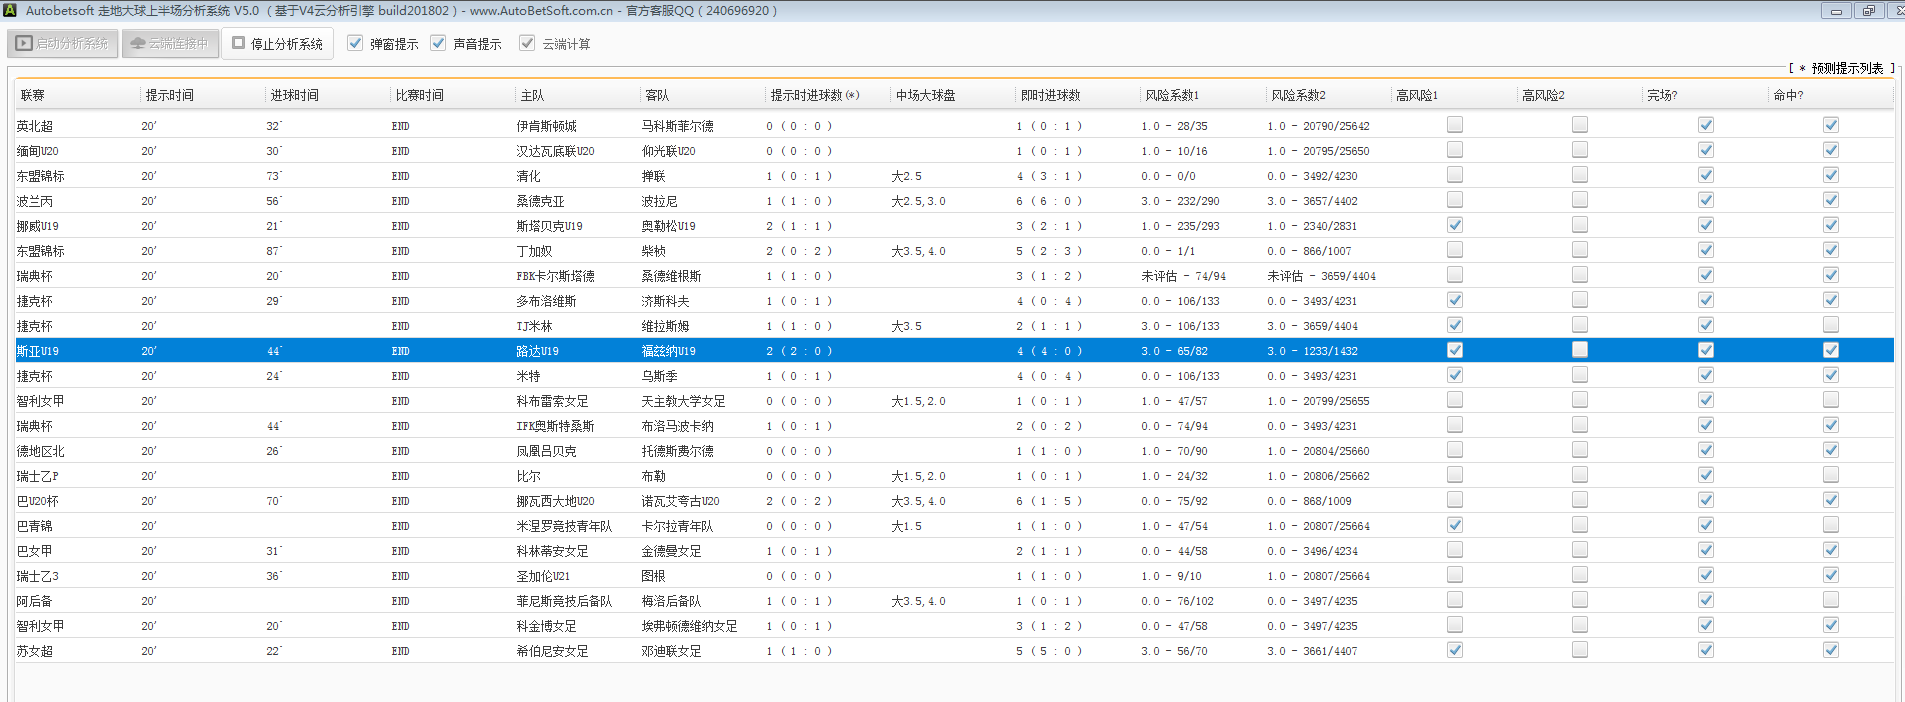Sort by the 即时进球数 column header
1905x702 pixels.
tap(1050, 95)
